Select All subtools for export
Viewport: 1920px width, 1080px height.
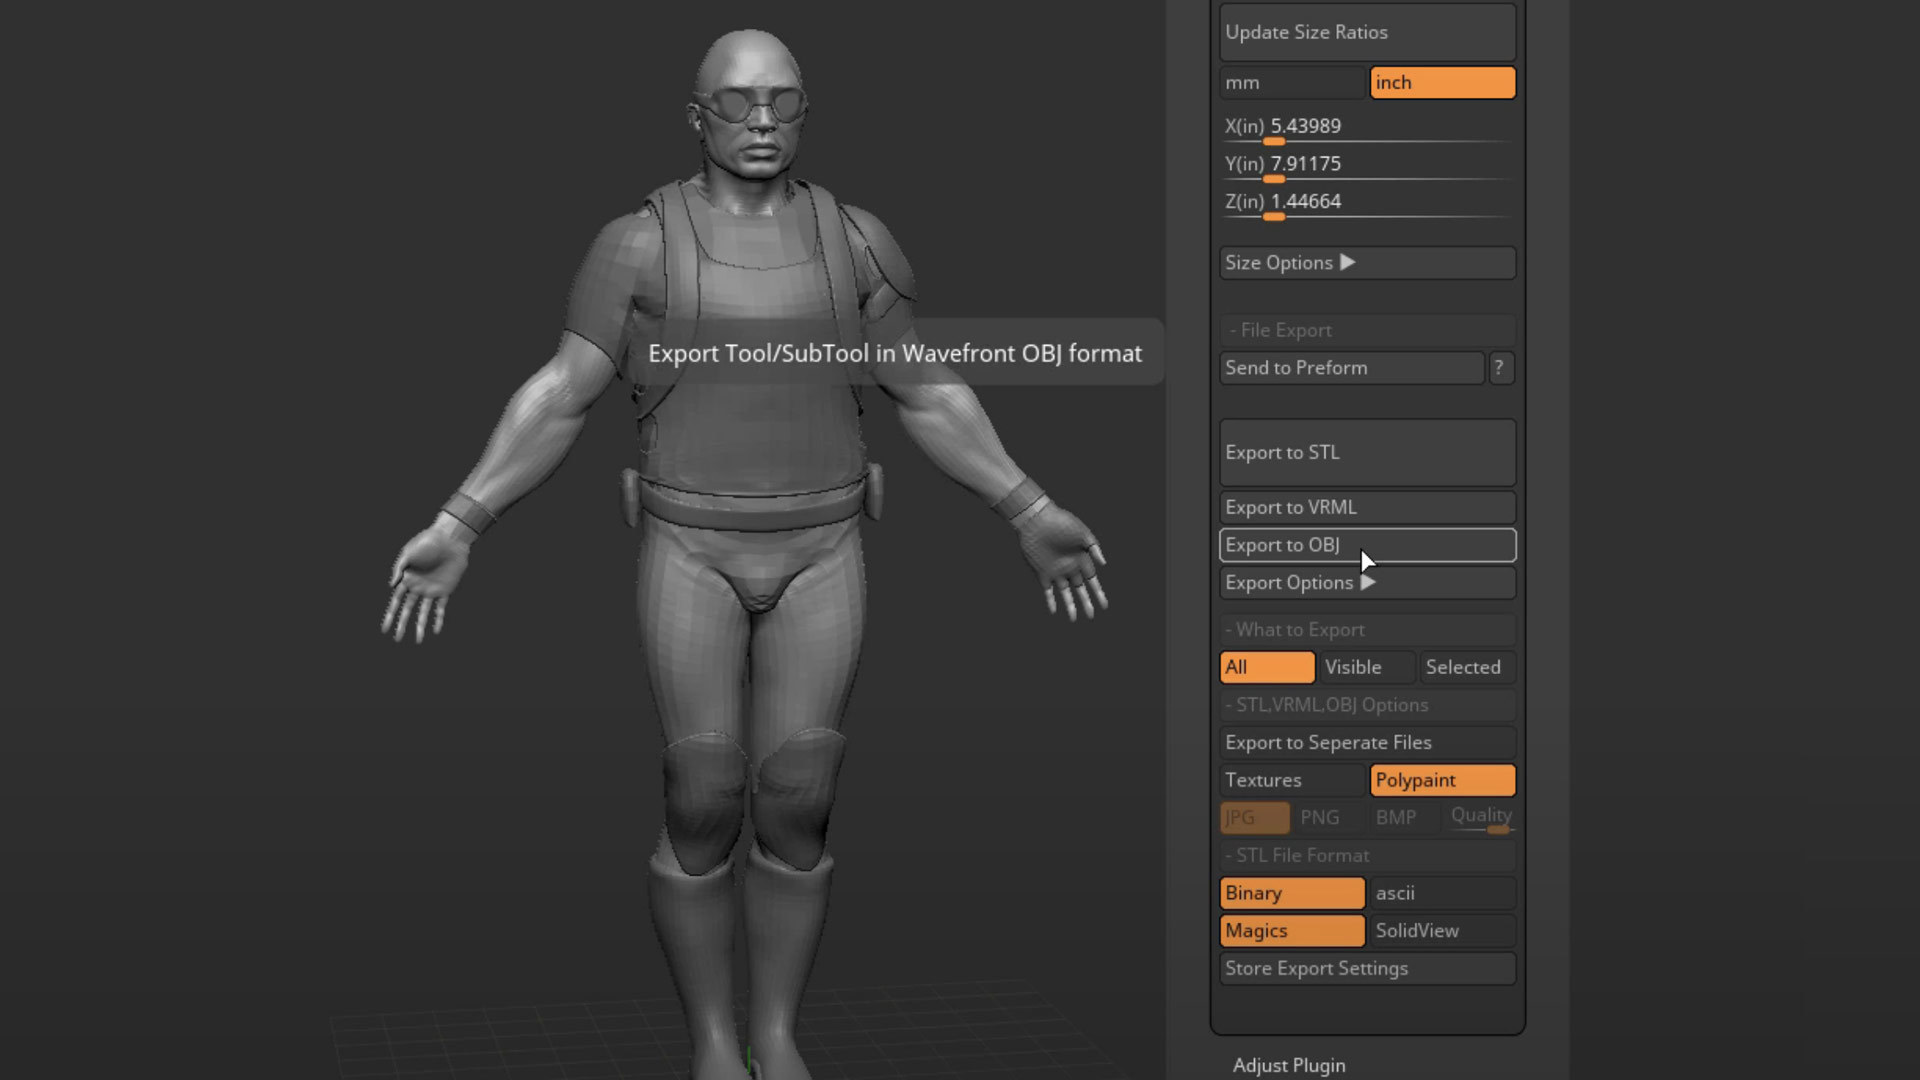[1266, 667]
